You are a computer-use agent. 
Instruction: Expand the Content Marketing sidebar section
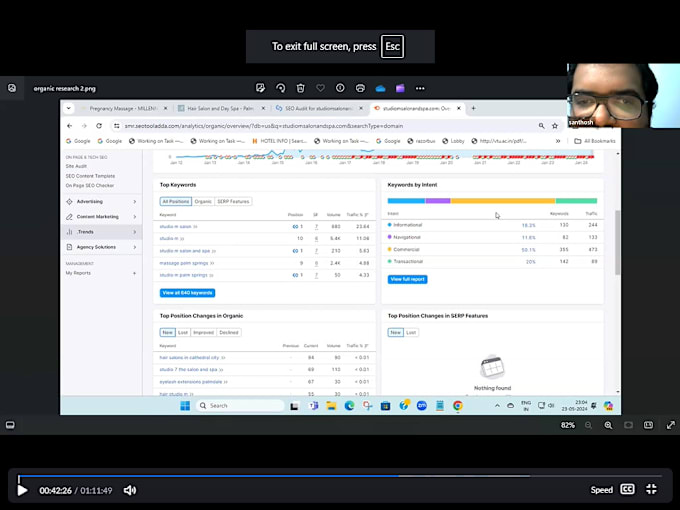coord(101,217)
